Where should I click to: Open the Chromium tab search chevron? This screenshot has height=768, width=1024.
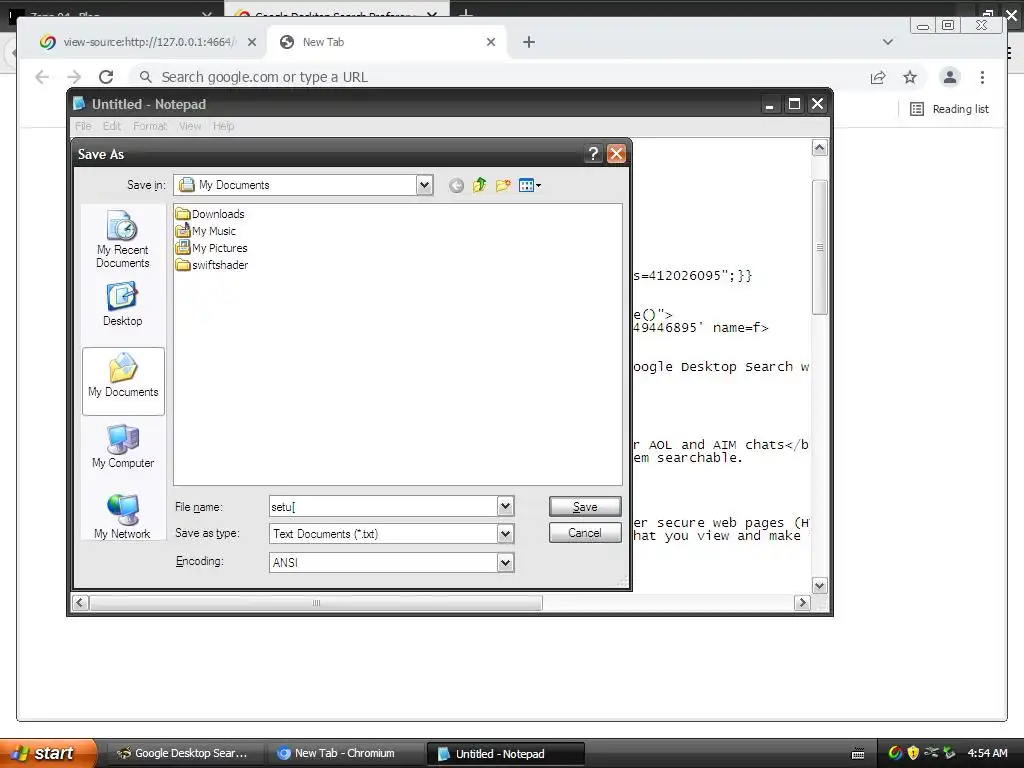[888, 42]
